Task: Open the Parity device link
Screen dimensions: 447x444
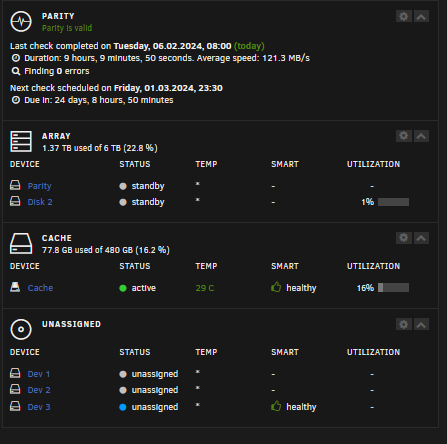Action: (x=39, y=186)
